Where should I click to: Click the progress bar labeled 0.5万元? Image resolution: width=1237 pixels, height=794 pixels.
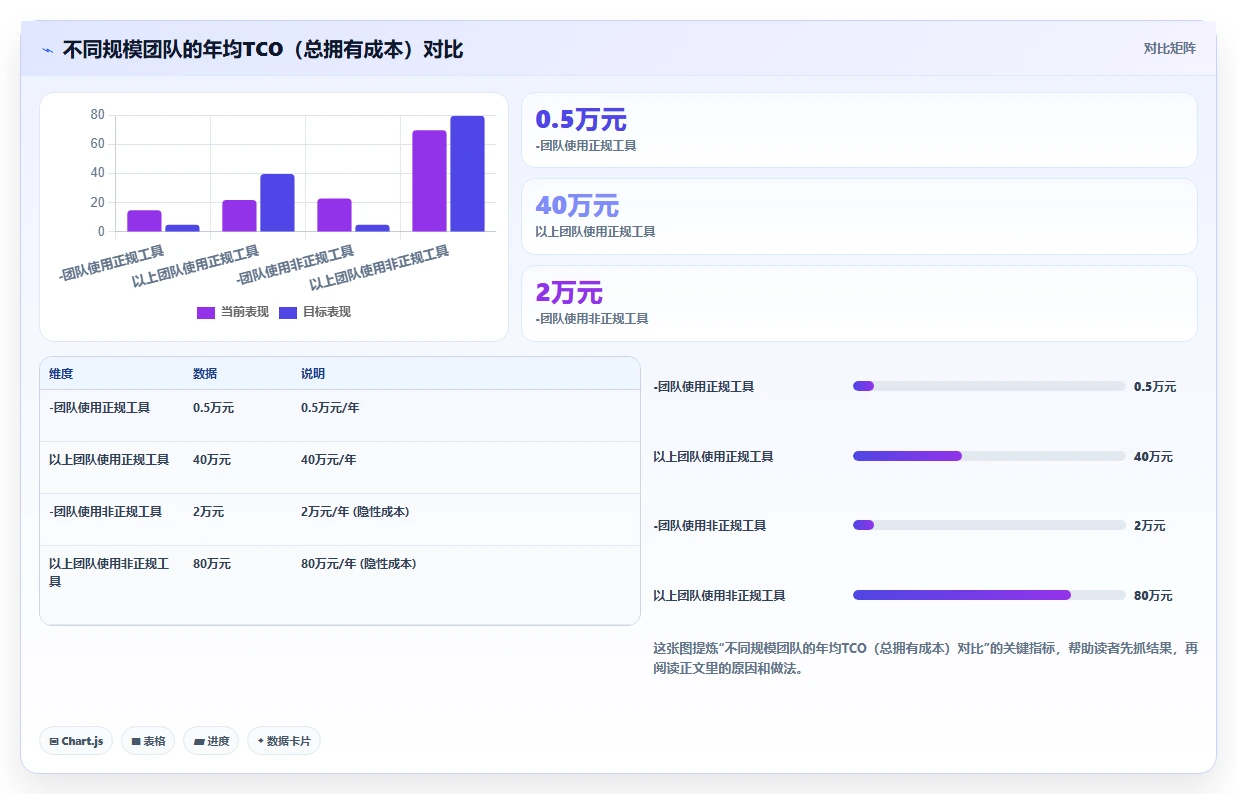coord(989,386)
